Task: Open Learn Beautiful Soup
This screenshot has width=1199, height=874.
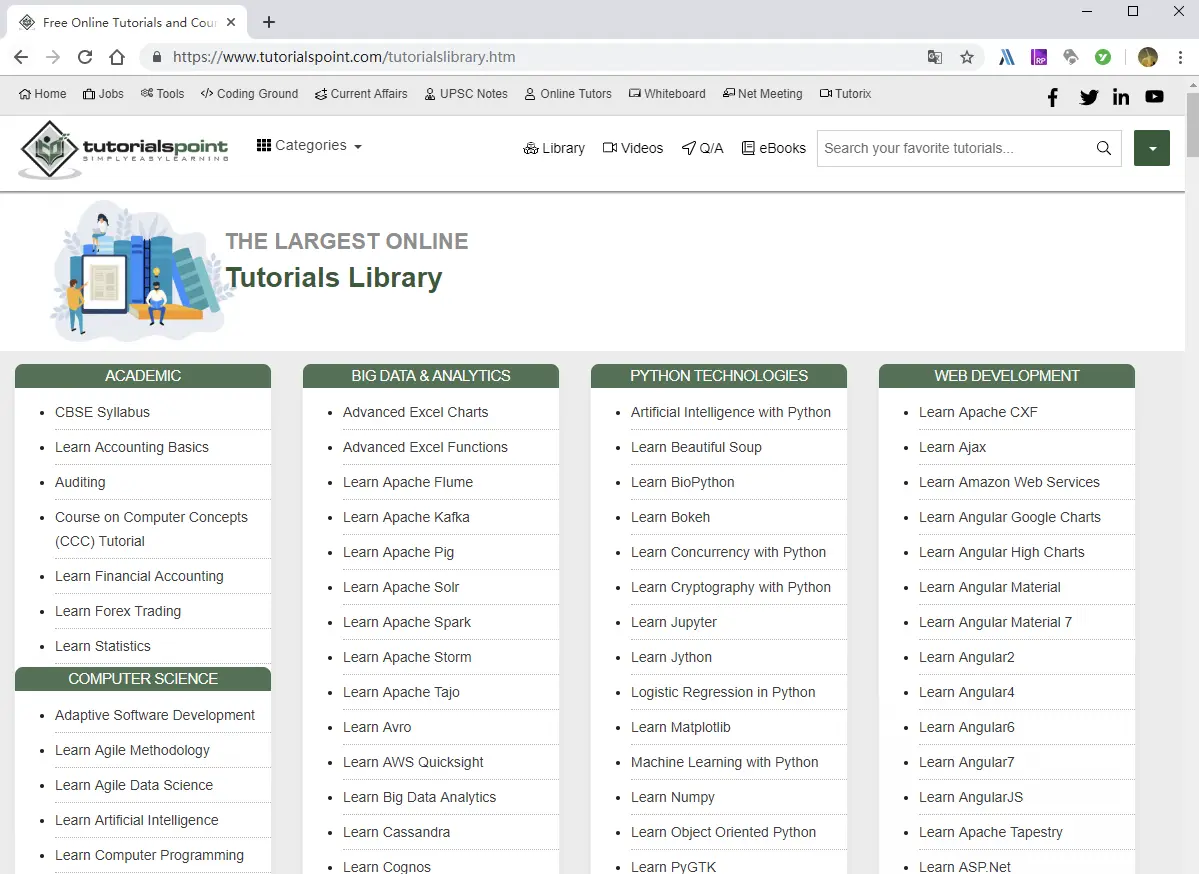Action: [x=696, y=447]
